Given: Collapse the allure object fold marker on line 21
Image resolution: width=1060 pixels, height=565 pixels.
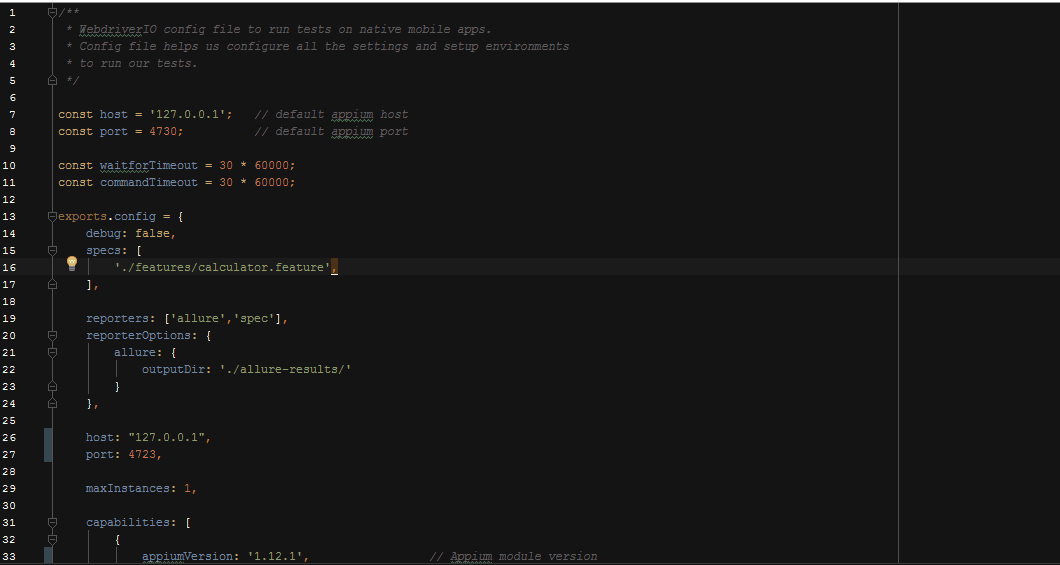Looking at the screenshot, I should [53, 352].
